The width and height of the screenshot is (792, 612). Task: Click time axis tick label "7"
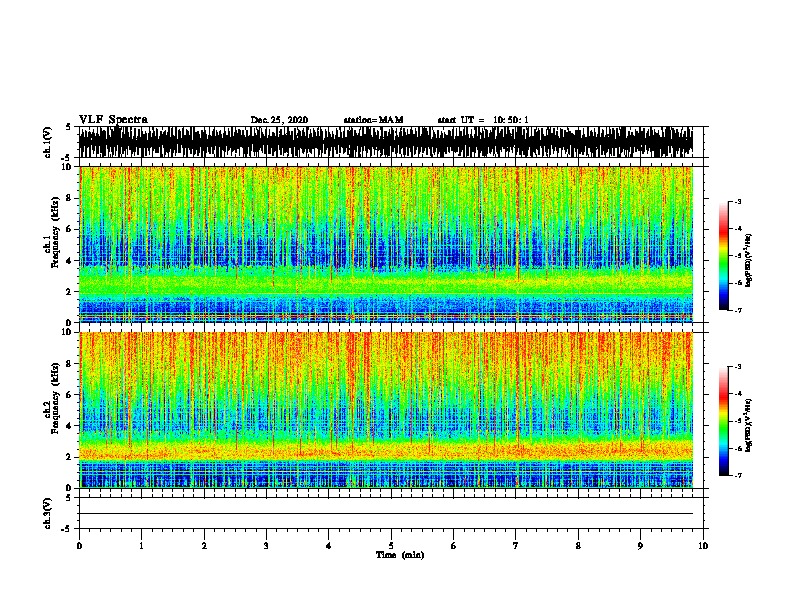[x=516, y=545]
